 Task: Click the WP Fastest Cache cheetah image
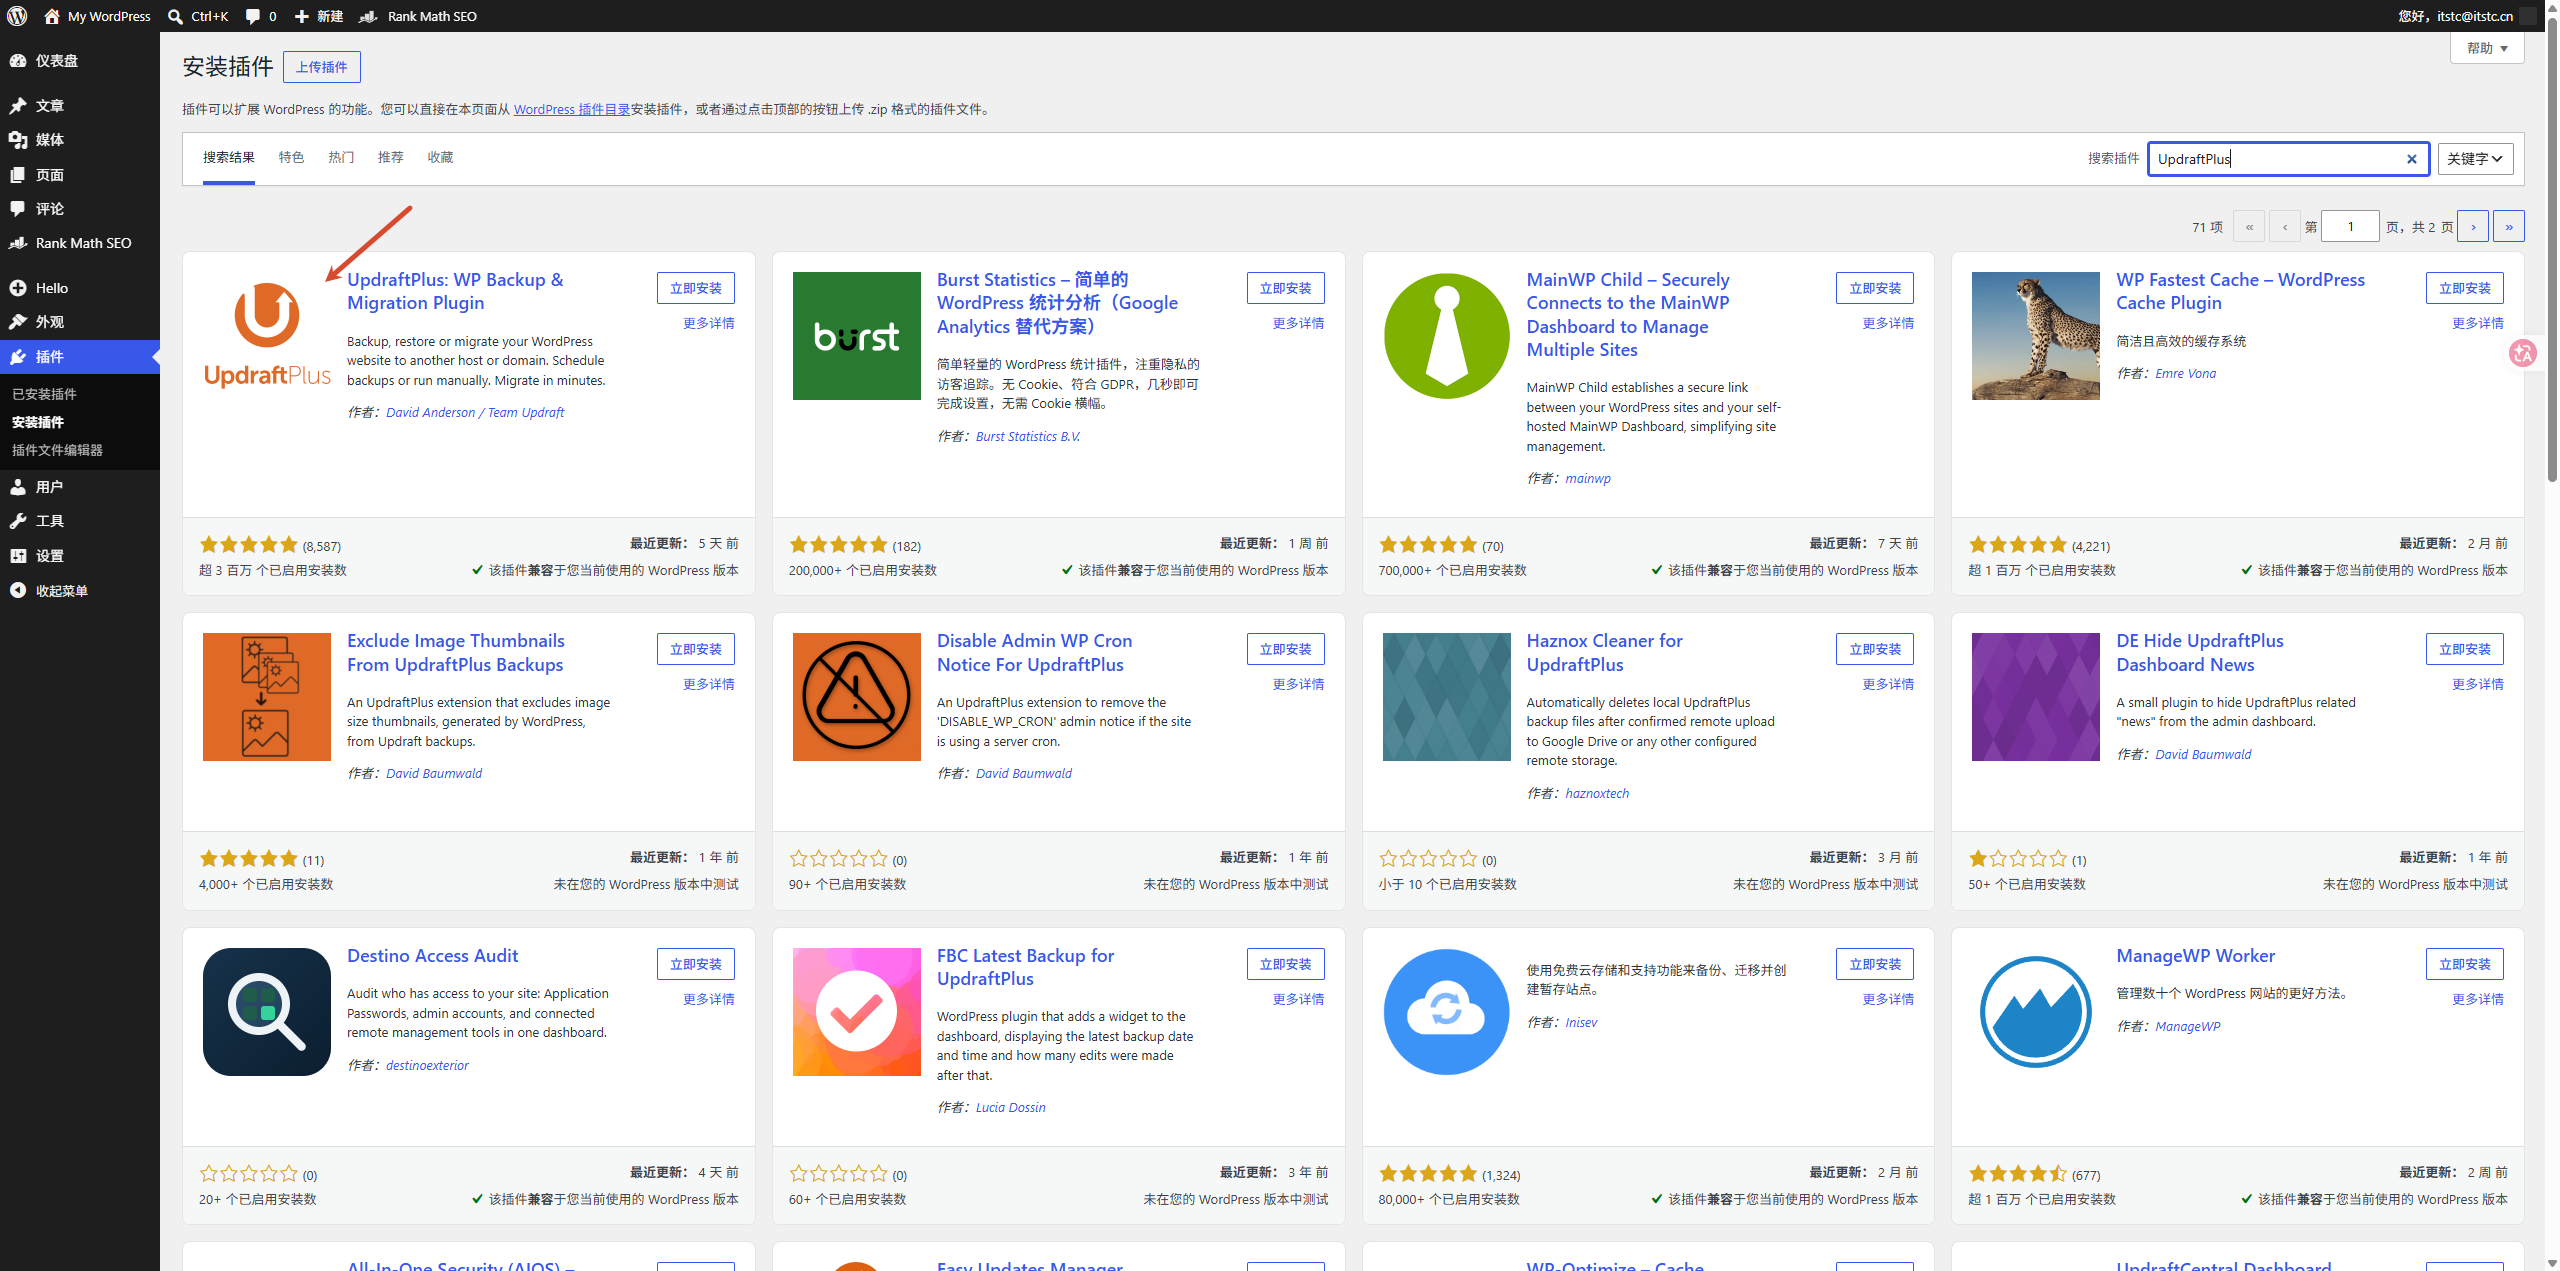(x=2036, y=336)
